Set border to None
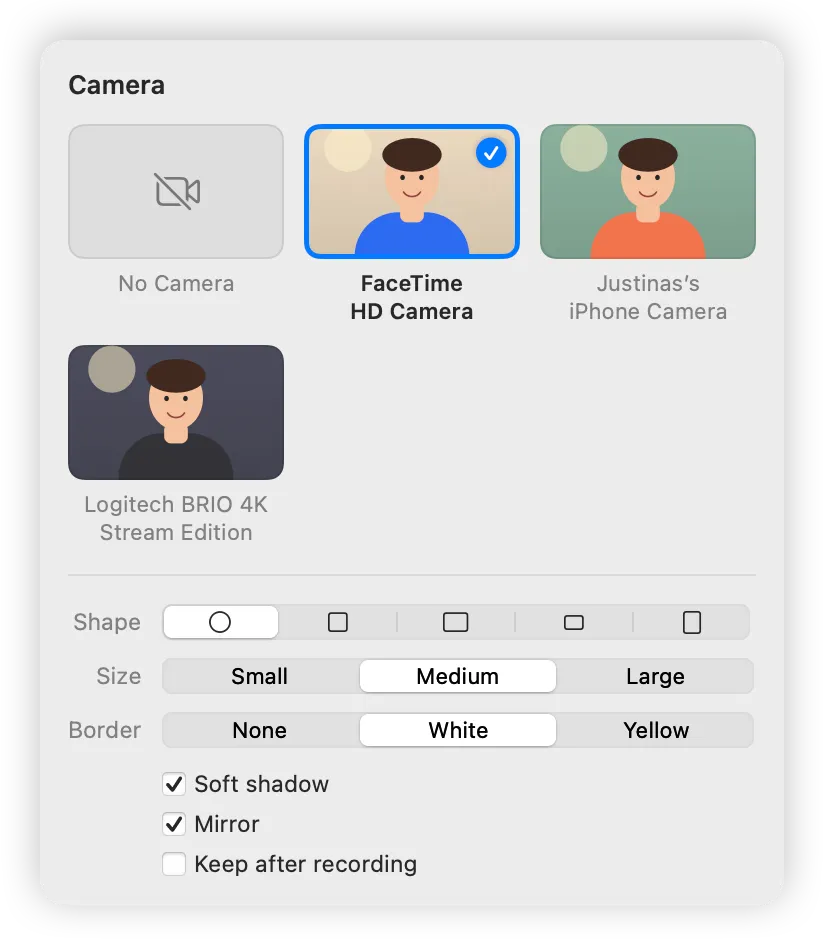824x946 pixels. 260,730
